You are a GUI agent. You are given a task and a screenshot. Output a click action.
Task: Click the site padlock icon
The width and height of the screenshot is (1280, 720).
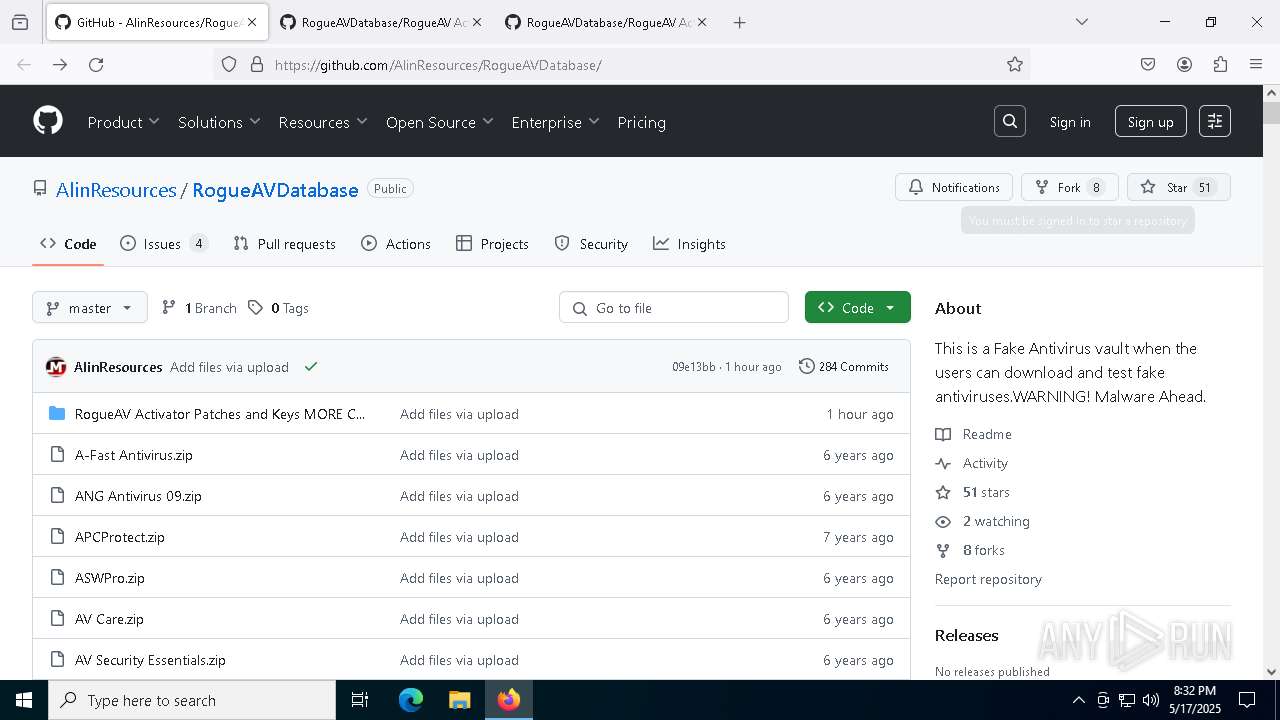tap(257, 64)
